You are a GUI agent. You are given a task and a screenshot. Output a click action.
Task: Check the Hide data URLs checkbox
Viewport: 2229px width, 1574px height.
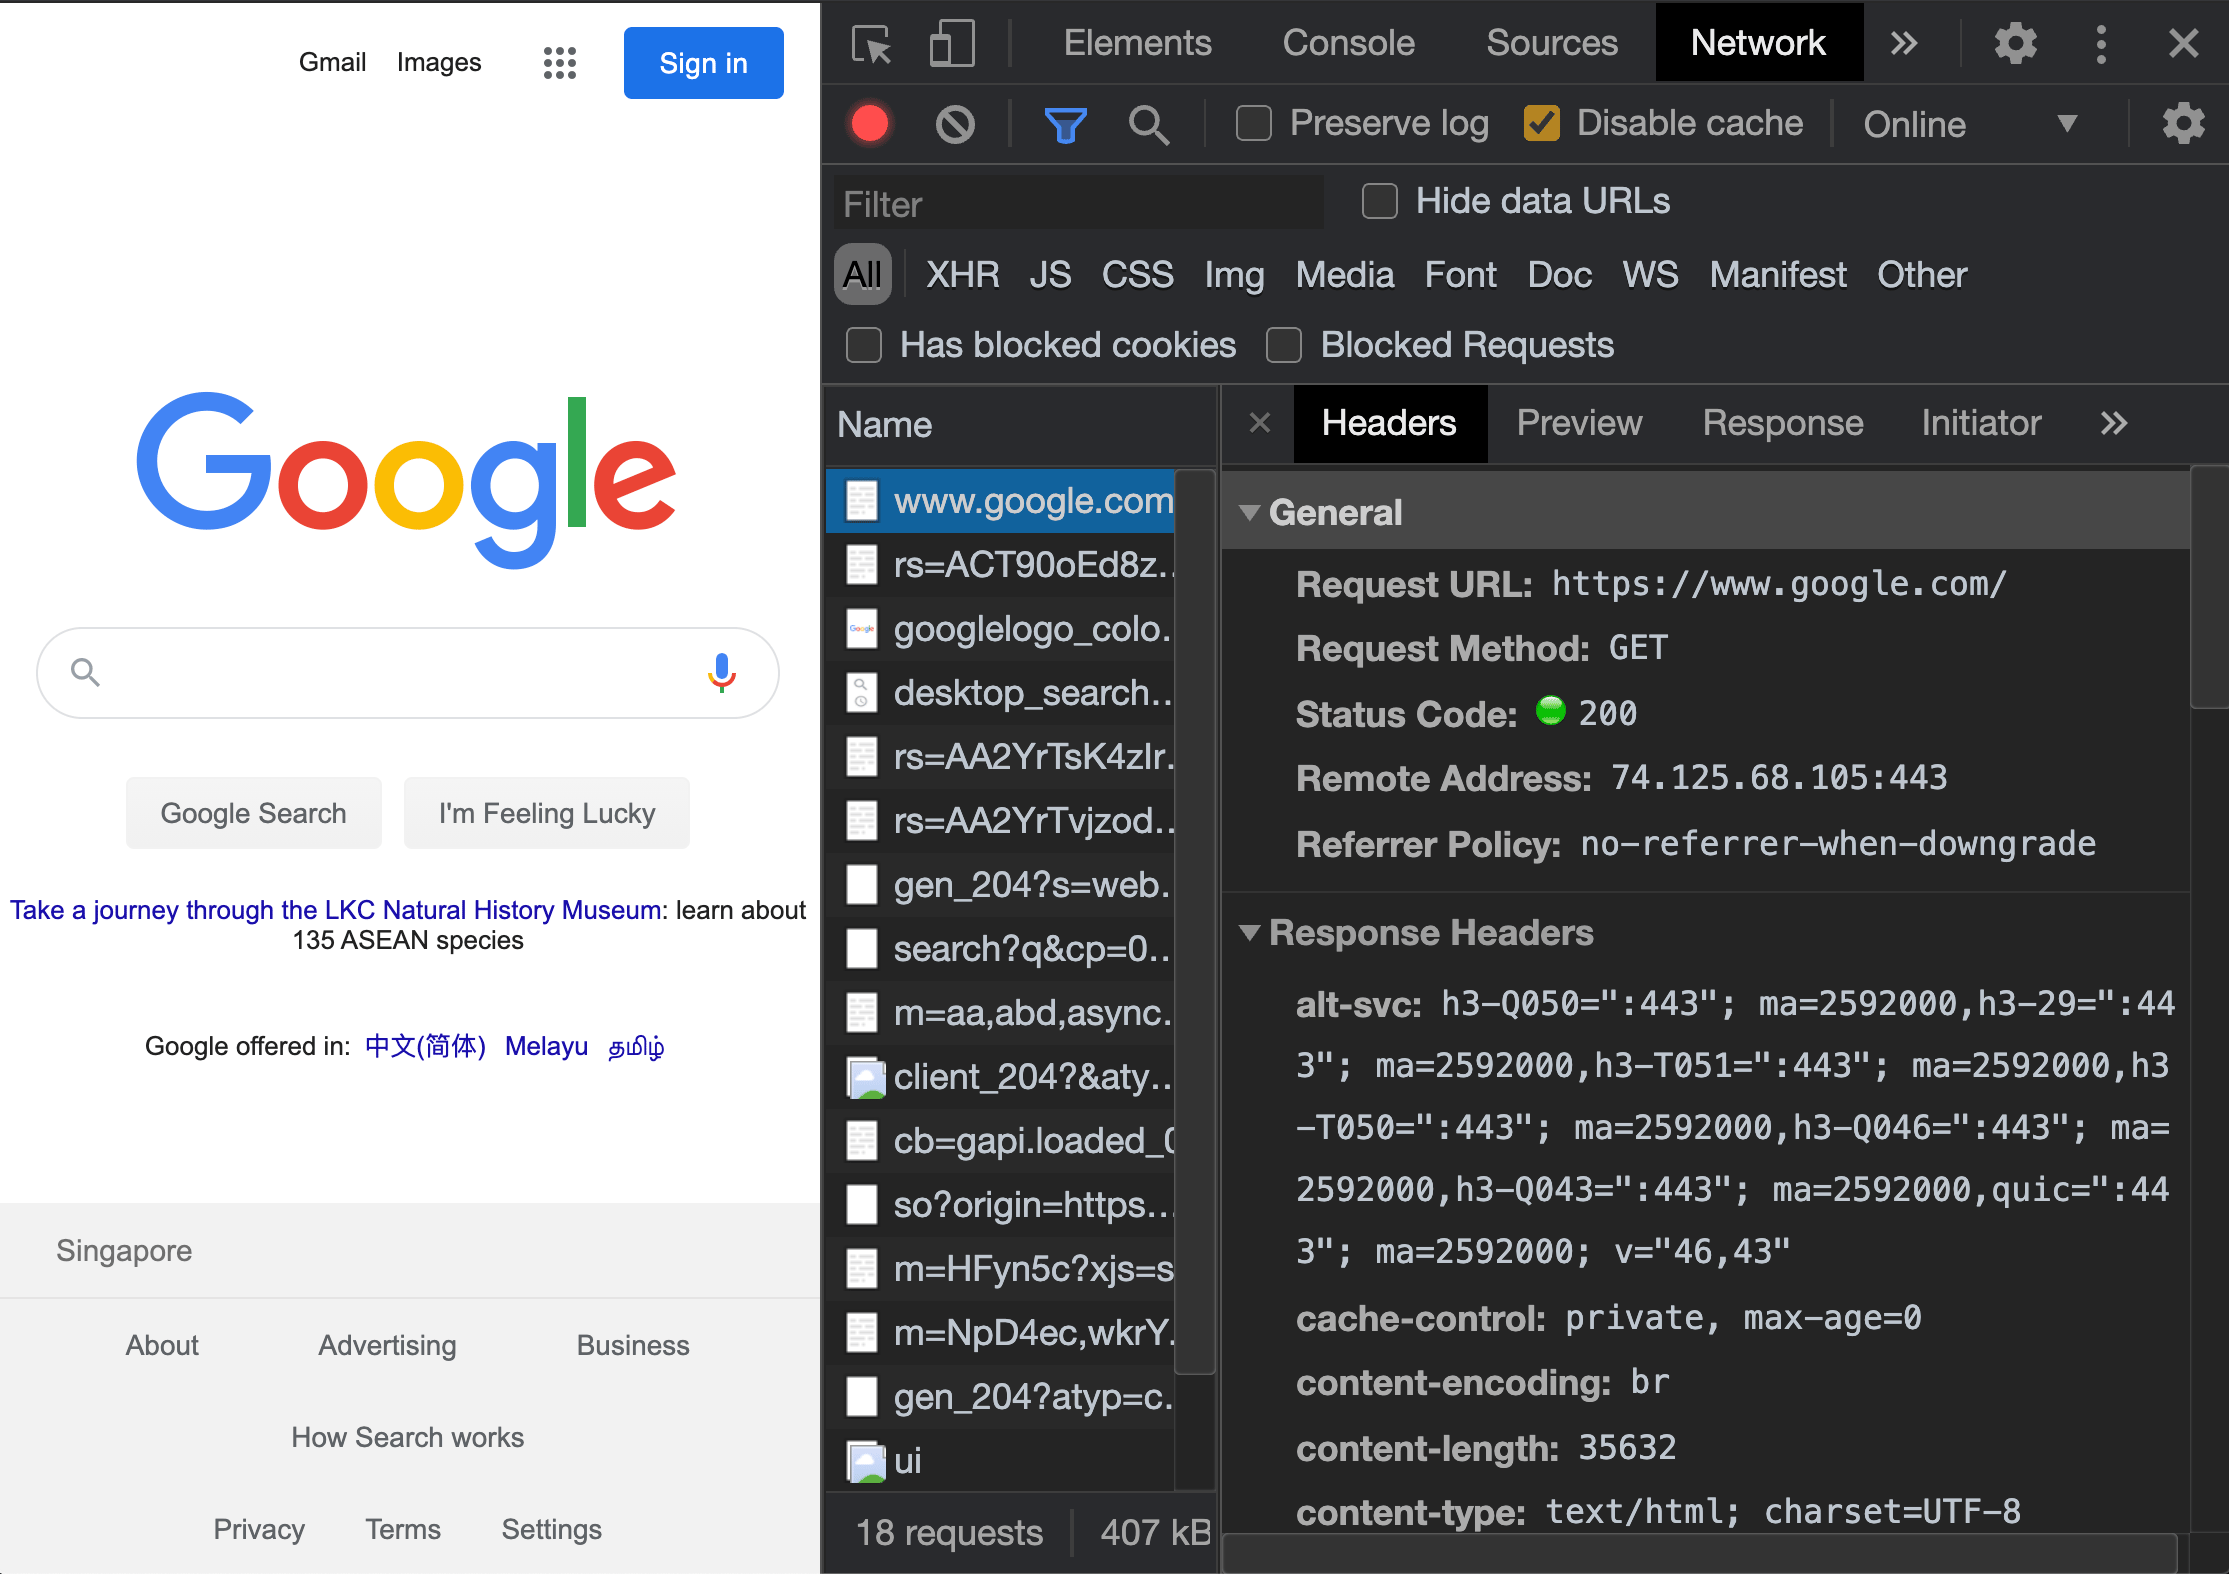(1380, 201)
